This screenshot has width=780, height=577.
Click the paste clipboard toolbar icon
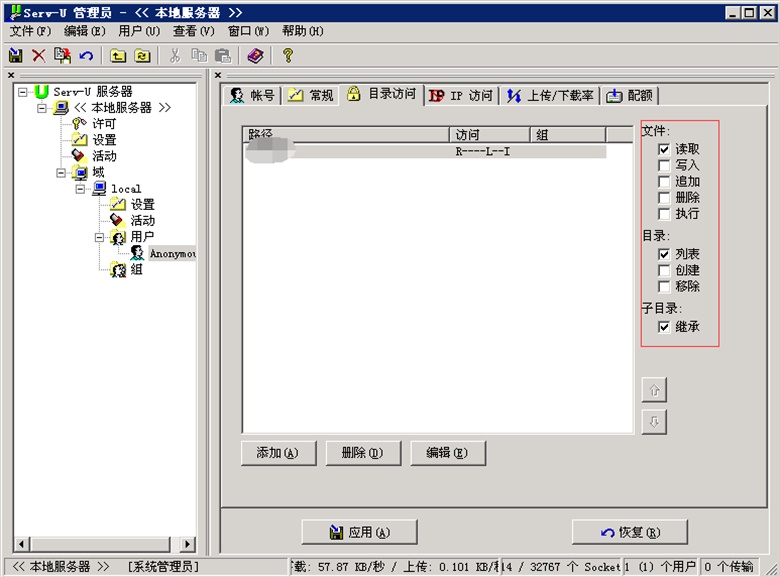[x=223, y=55]
